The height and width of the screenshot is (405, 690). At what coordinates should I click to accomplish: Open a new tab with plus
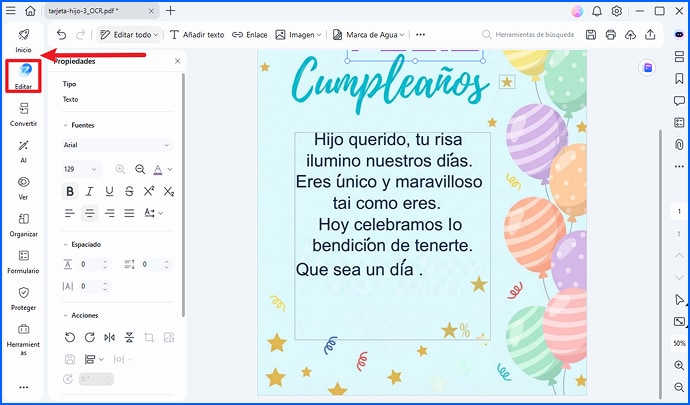tap(170, 11)
